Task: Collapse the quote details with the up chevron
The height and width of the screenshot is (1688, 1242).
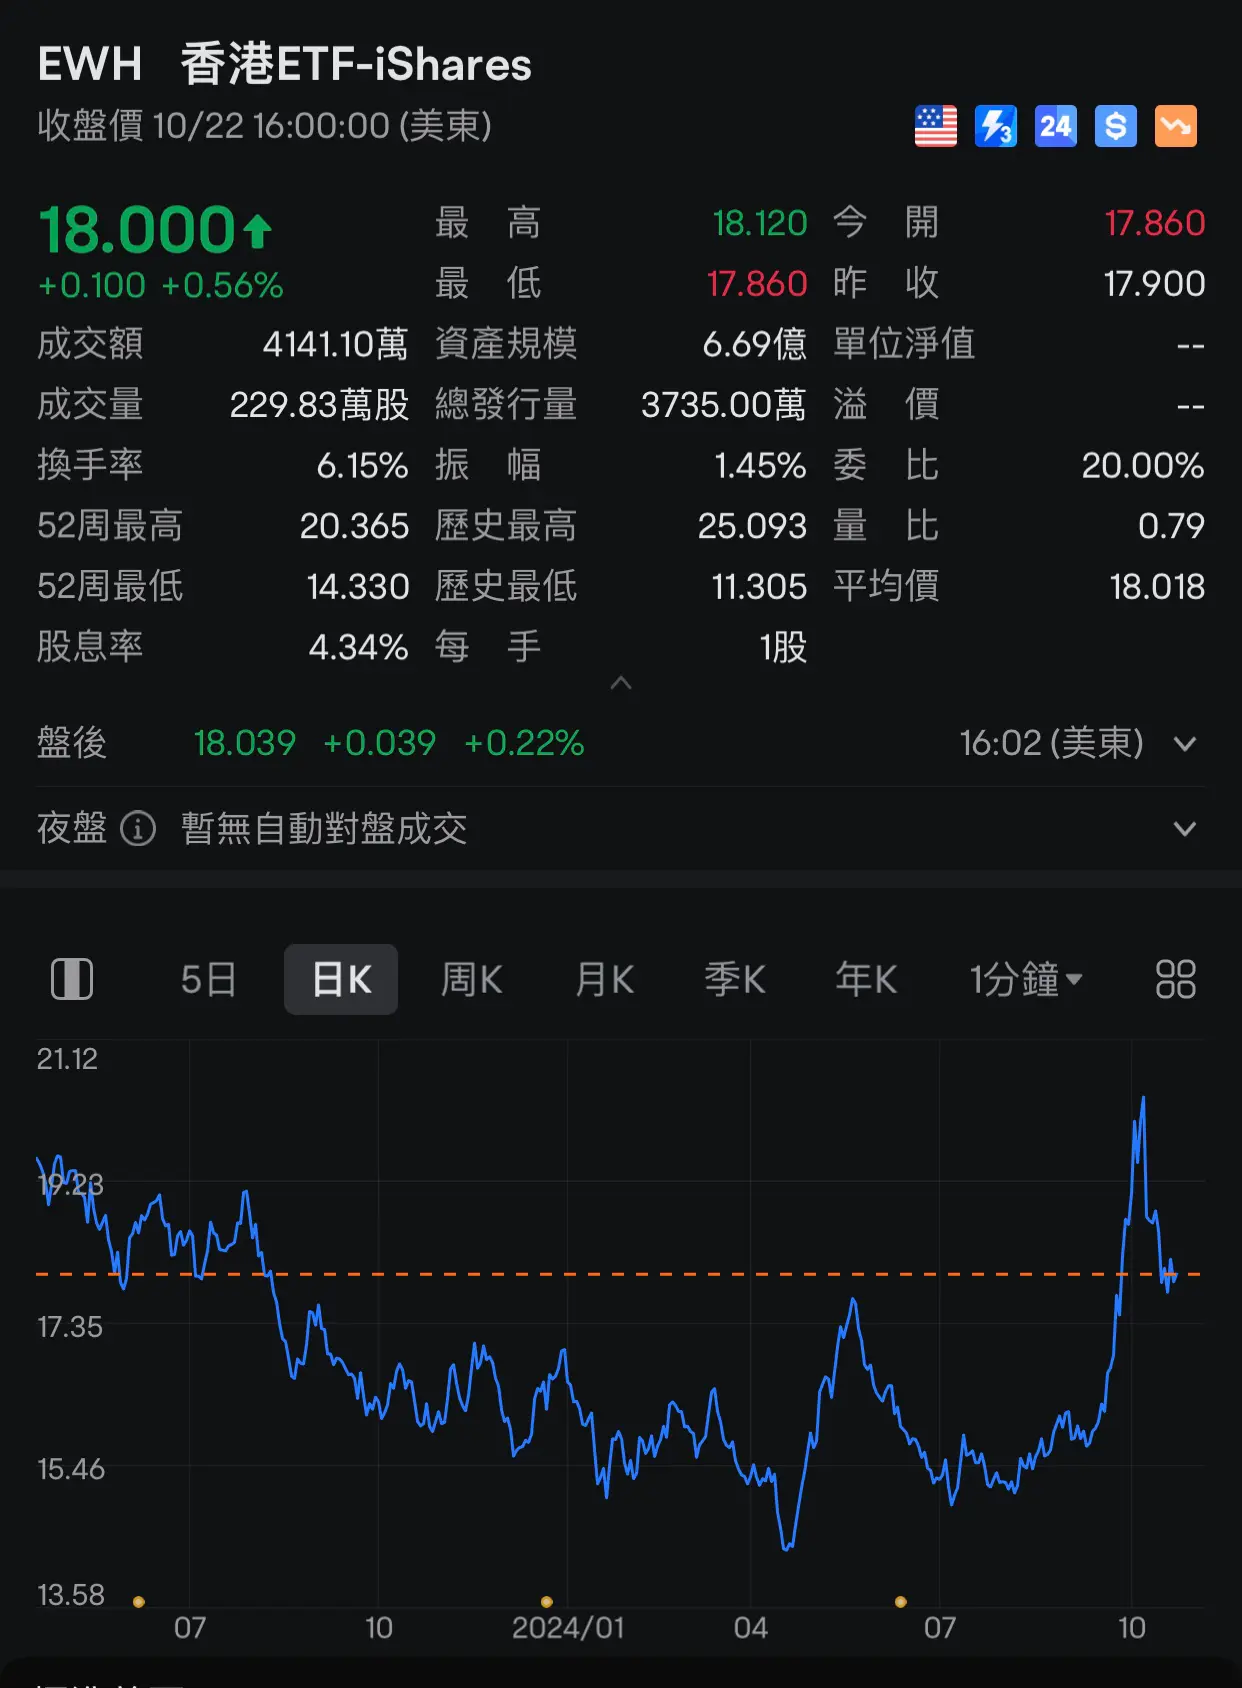Action: 621,683
